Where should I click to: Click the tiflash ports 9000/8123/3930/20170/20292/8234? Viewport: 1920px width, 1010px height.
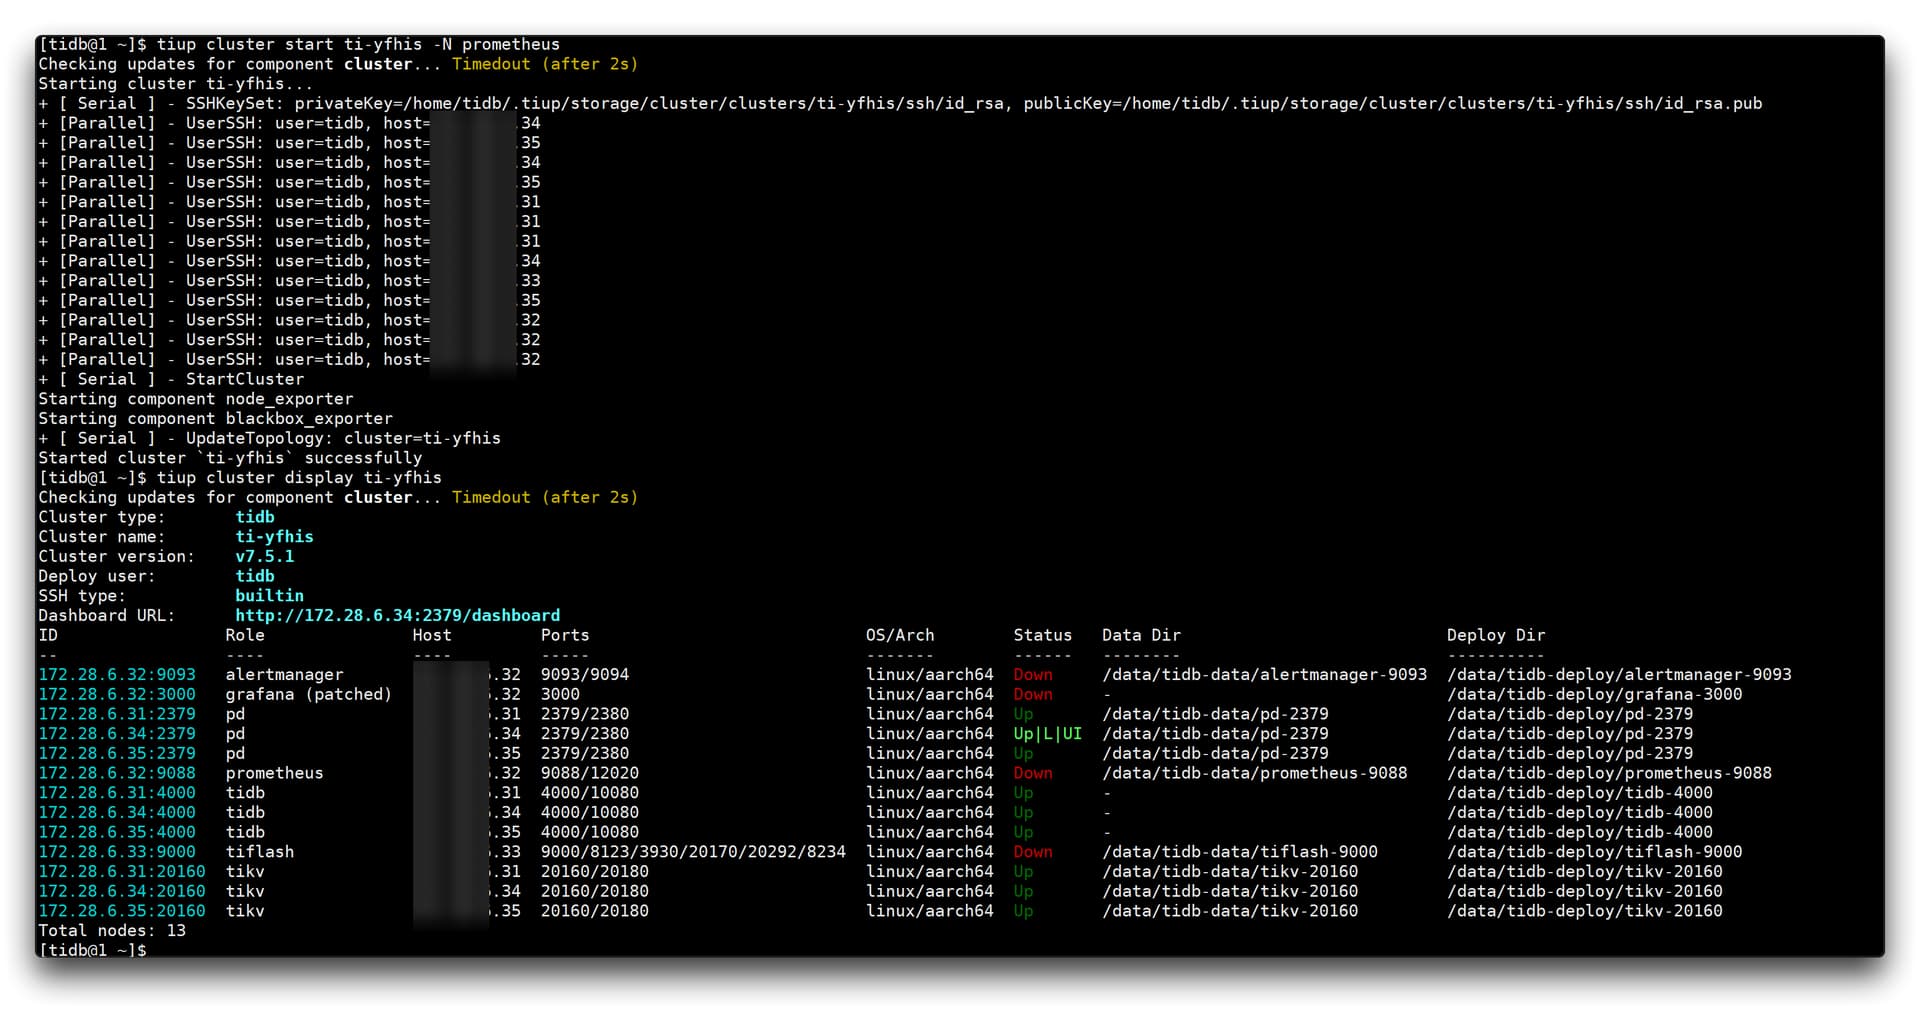(693, 851)
